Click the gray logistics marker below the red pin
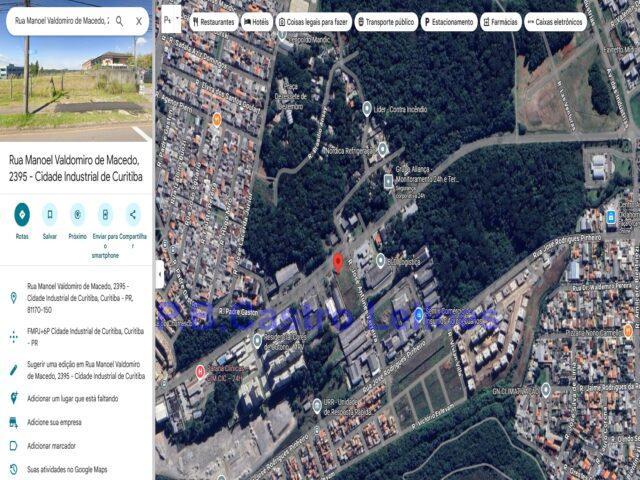Image resolution: width=640 pixels, height=480 pixels. (x=380, y=260)
